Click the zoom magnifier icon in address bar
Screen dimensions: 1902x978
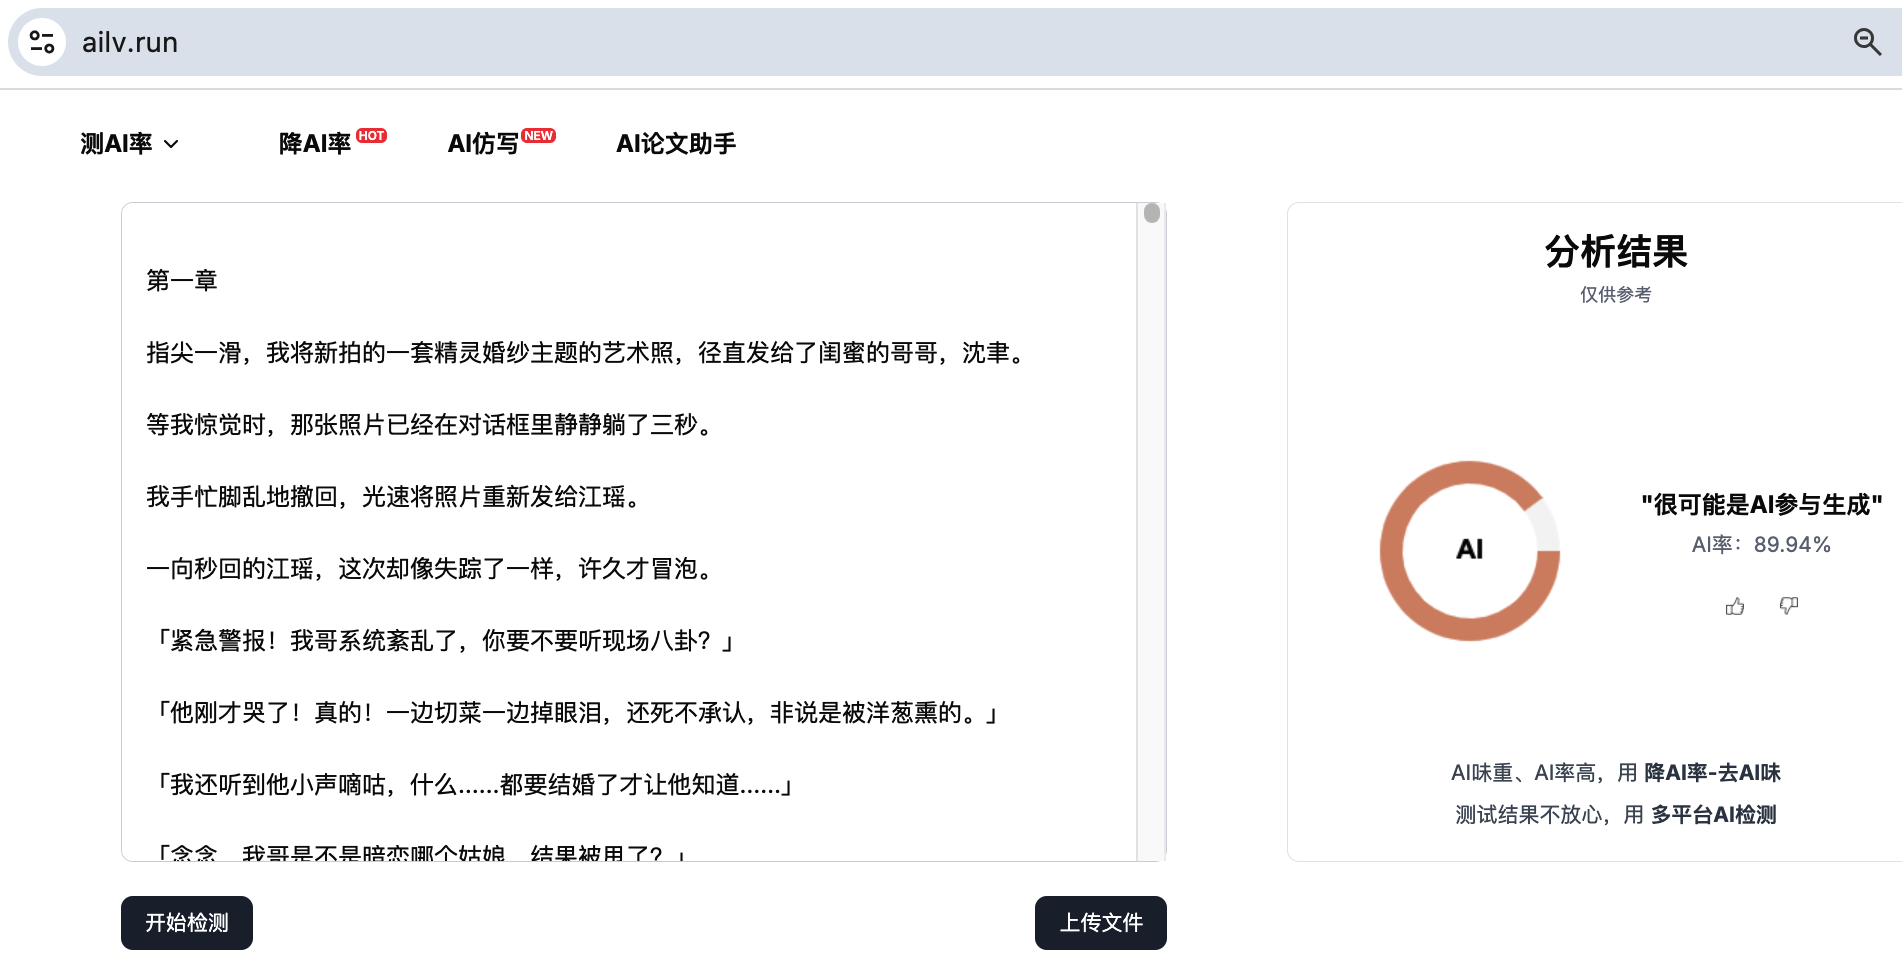tap(1867, 41)
